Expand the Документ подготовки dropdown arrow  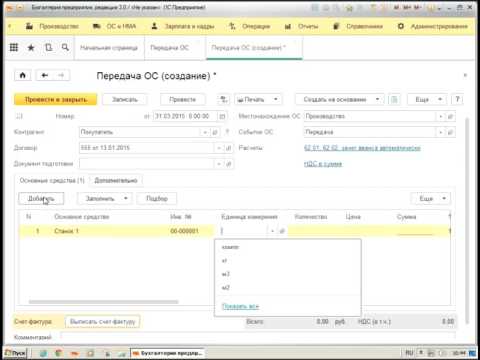coord(219,164)
